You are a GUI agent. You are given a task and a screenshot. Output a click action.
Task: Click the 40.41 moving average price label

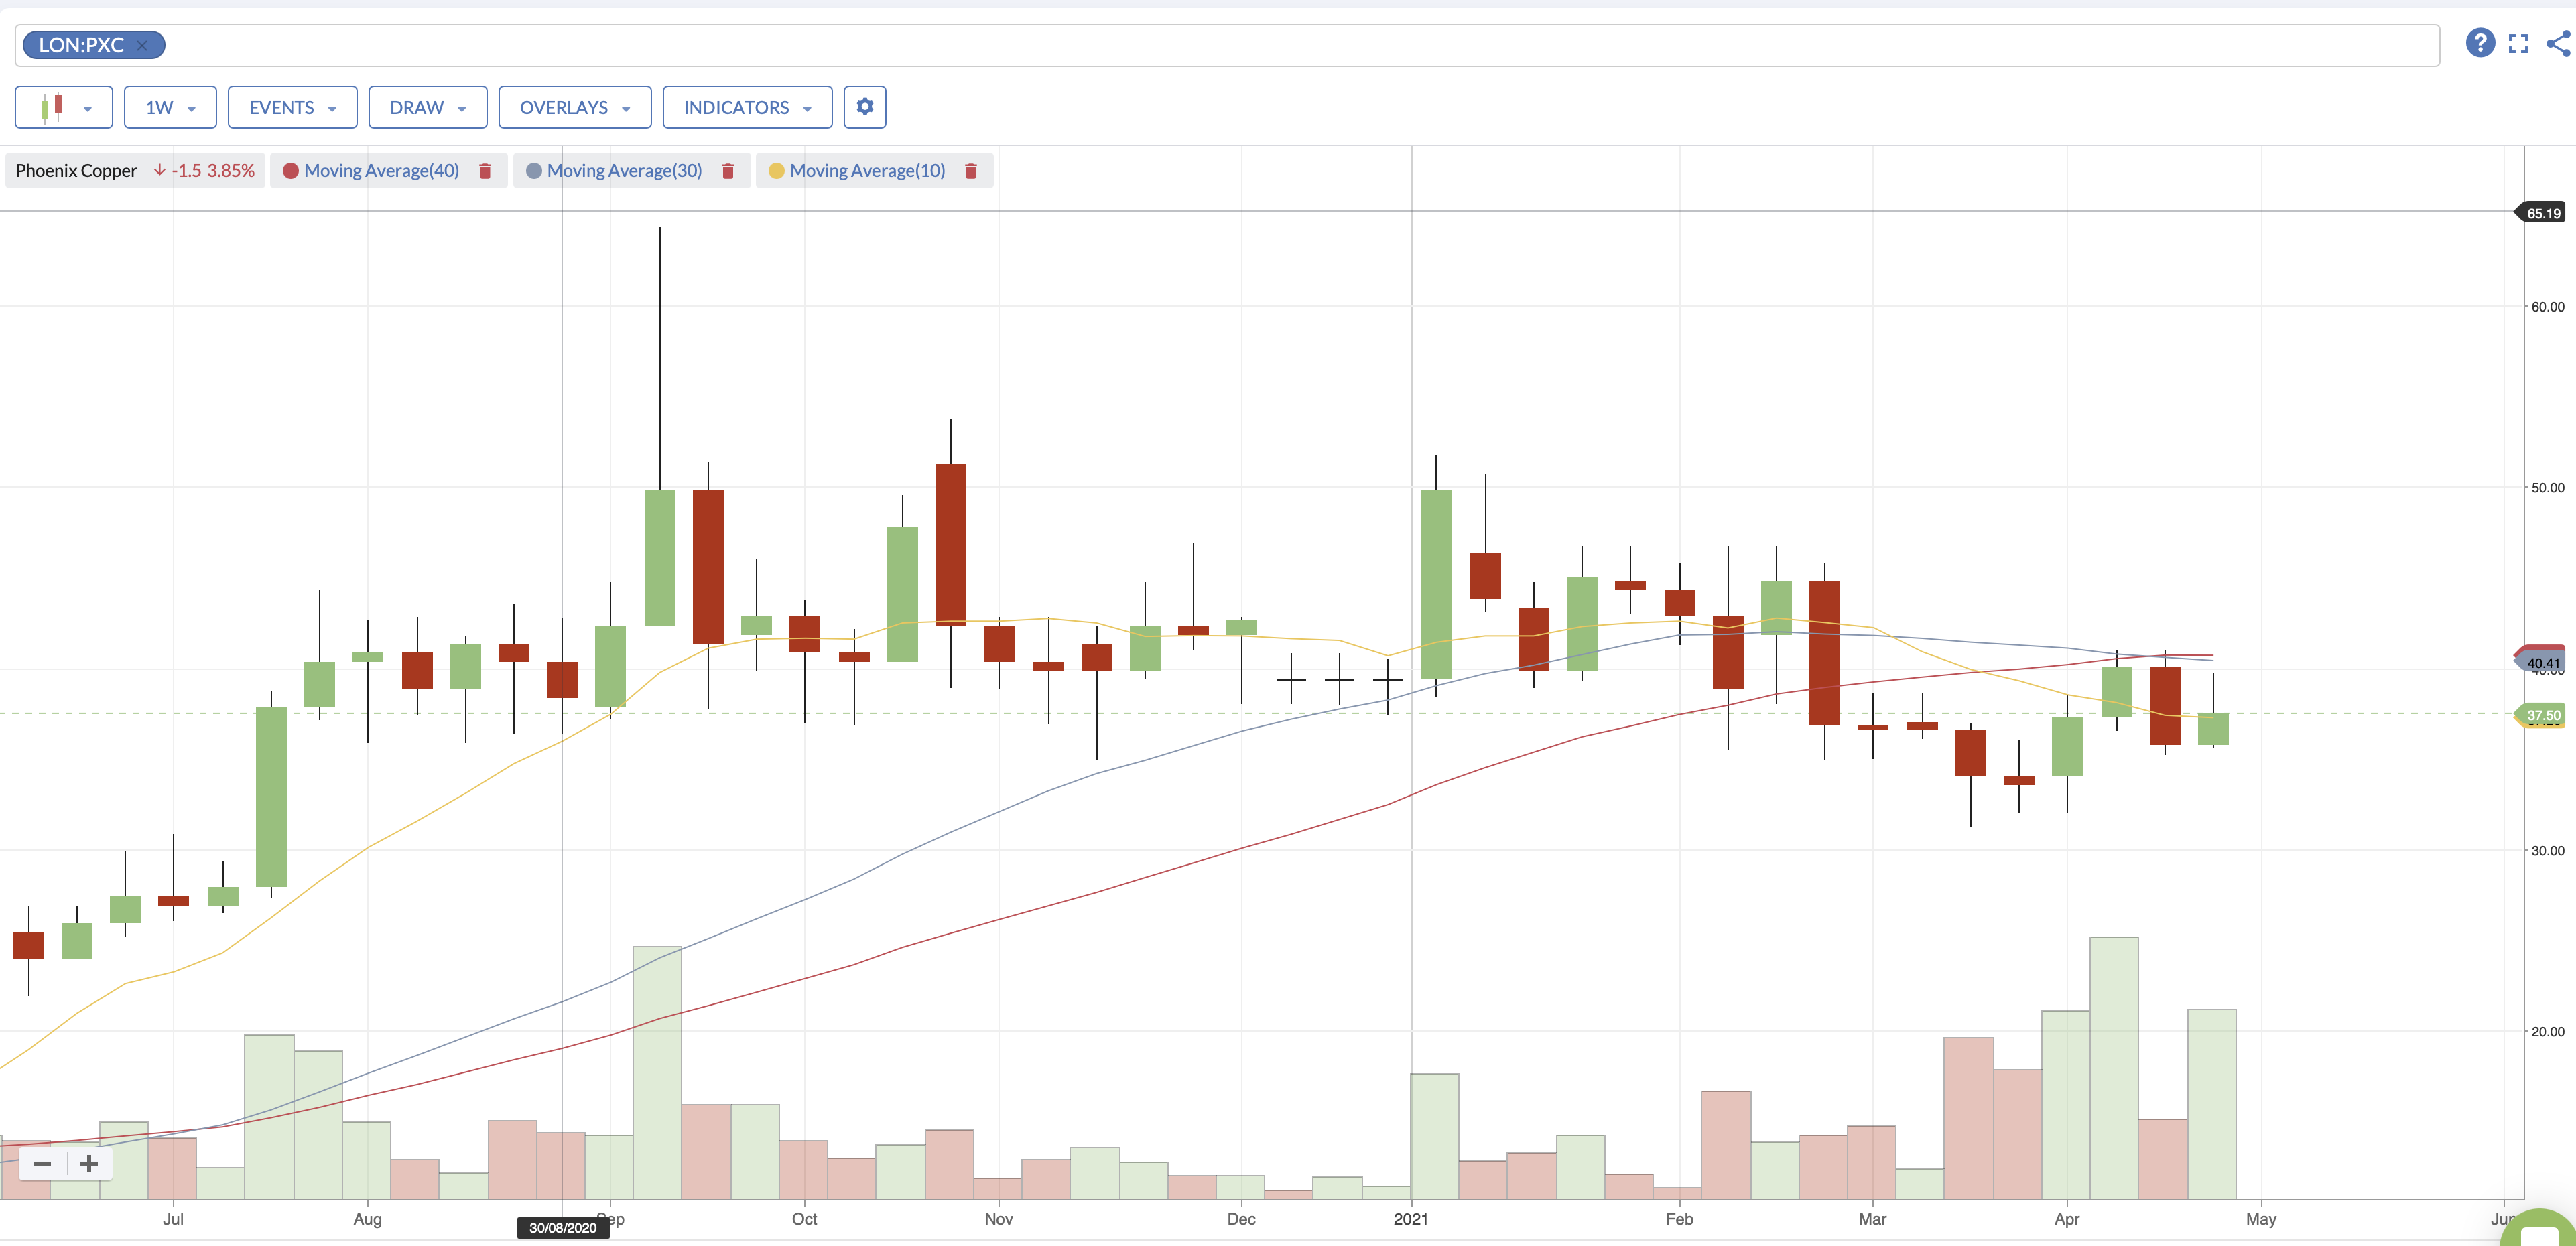[x=2541, y=663]
